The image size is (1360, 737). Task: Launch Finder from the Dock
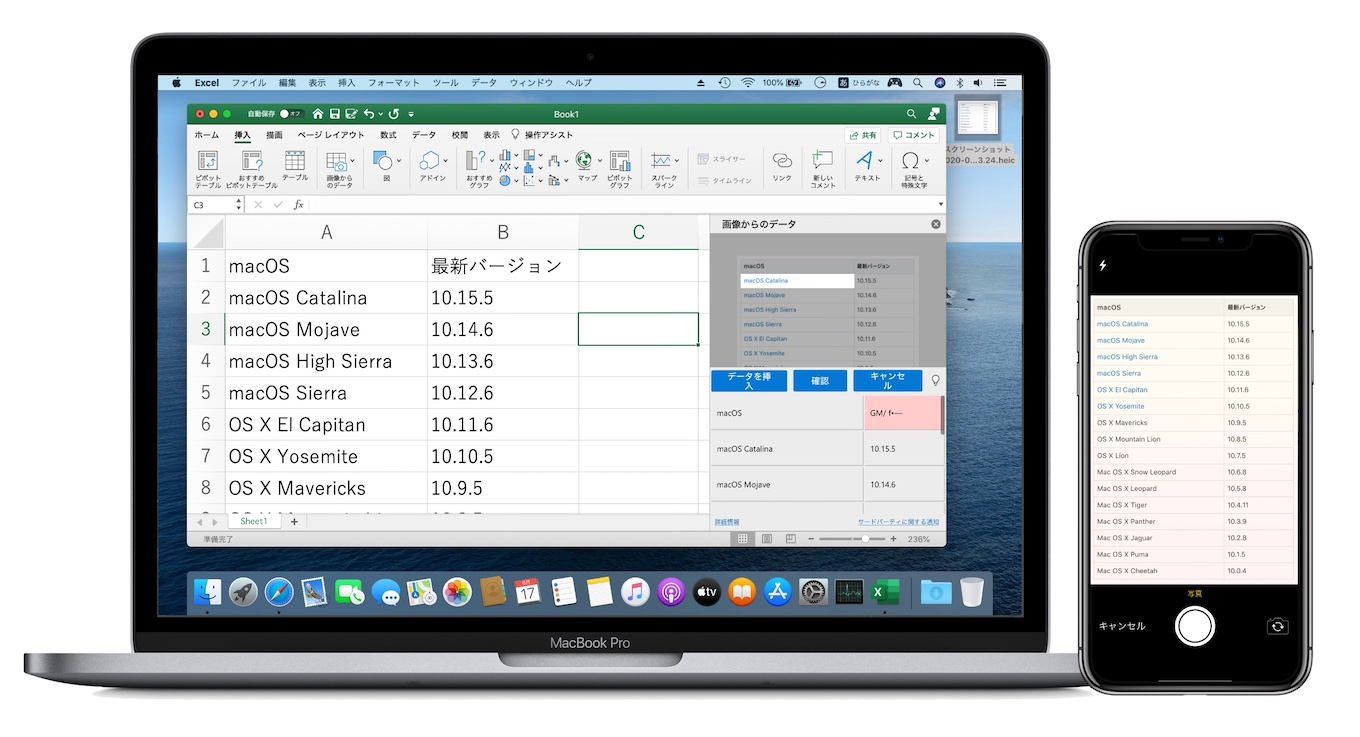coord(208,592)
